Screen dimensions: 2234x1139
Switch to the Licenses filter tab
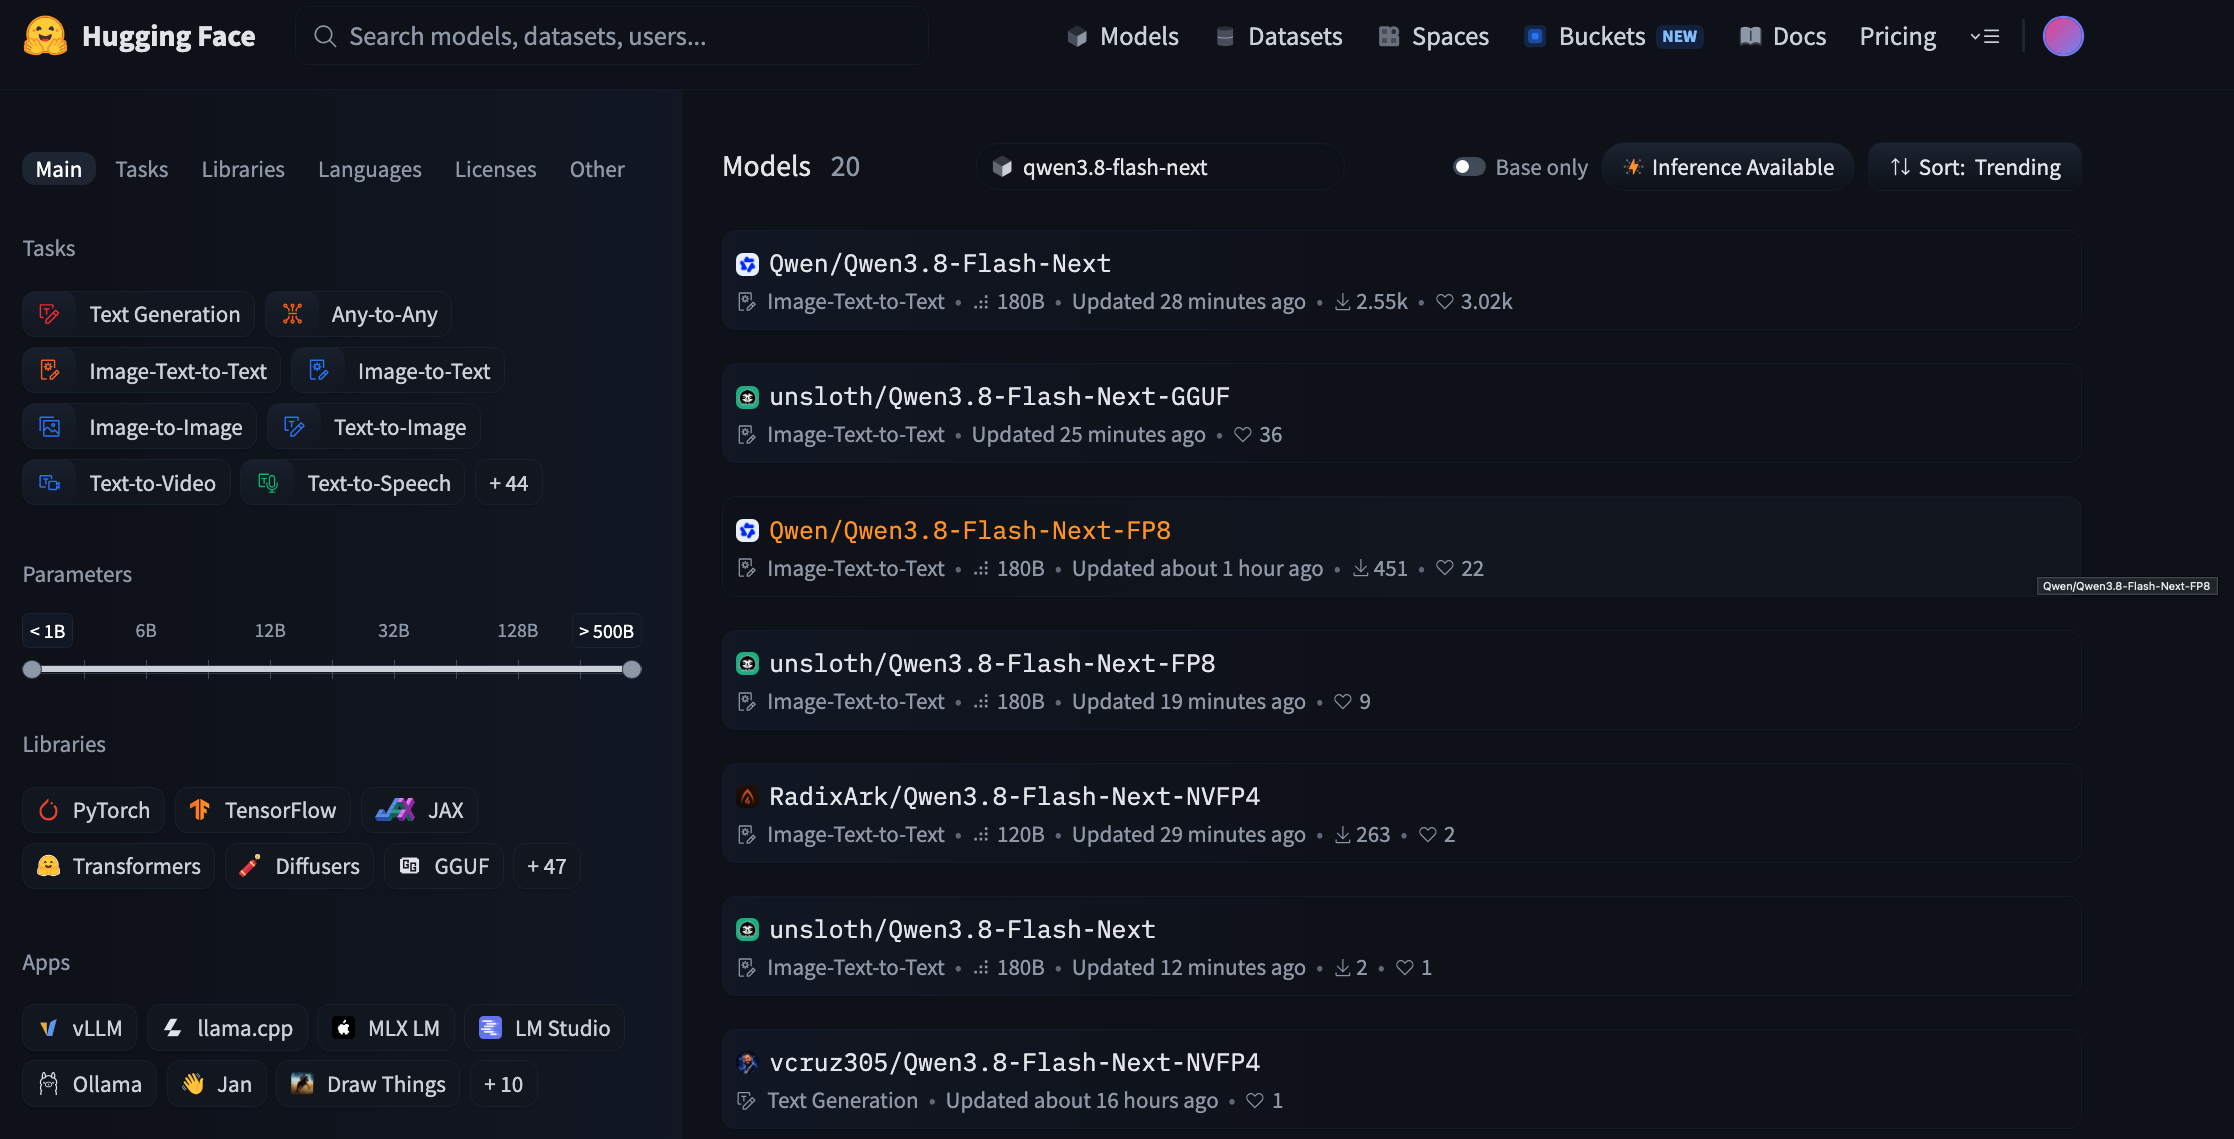click(496, 169)
